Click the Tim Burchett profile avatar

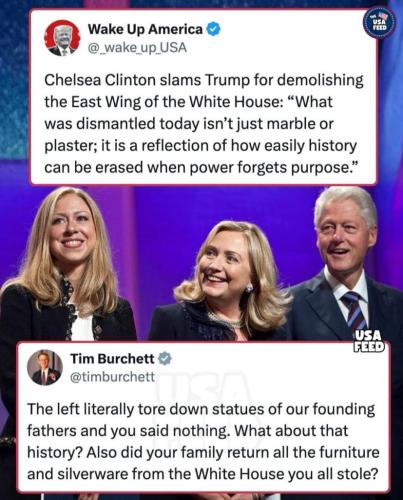pos(45,367)
